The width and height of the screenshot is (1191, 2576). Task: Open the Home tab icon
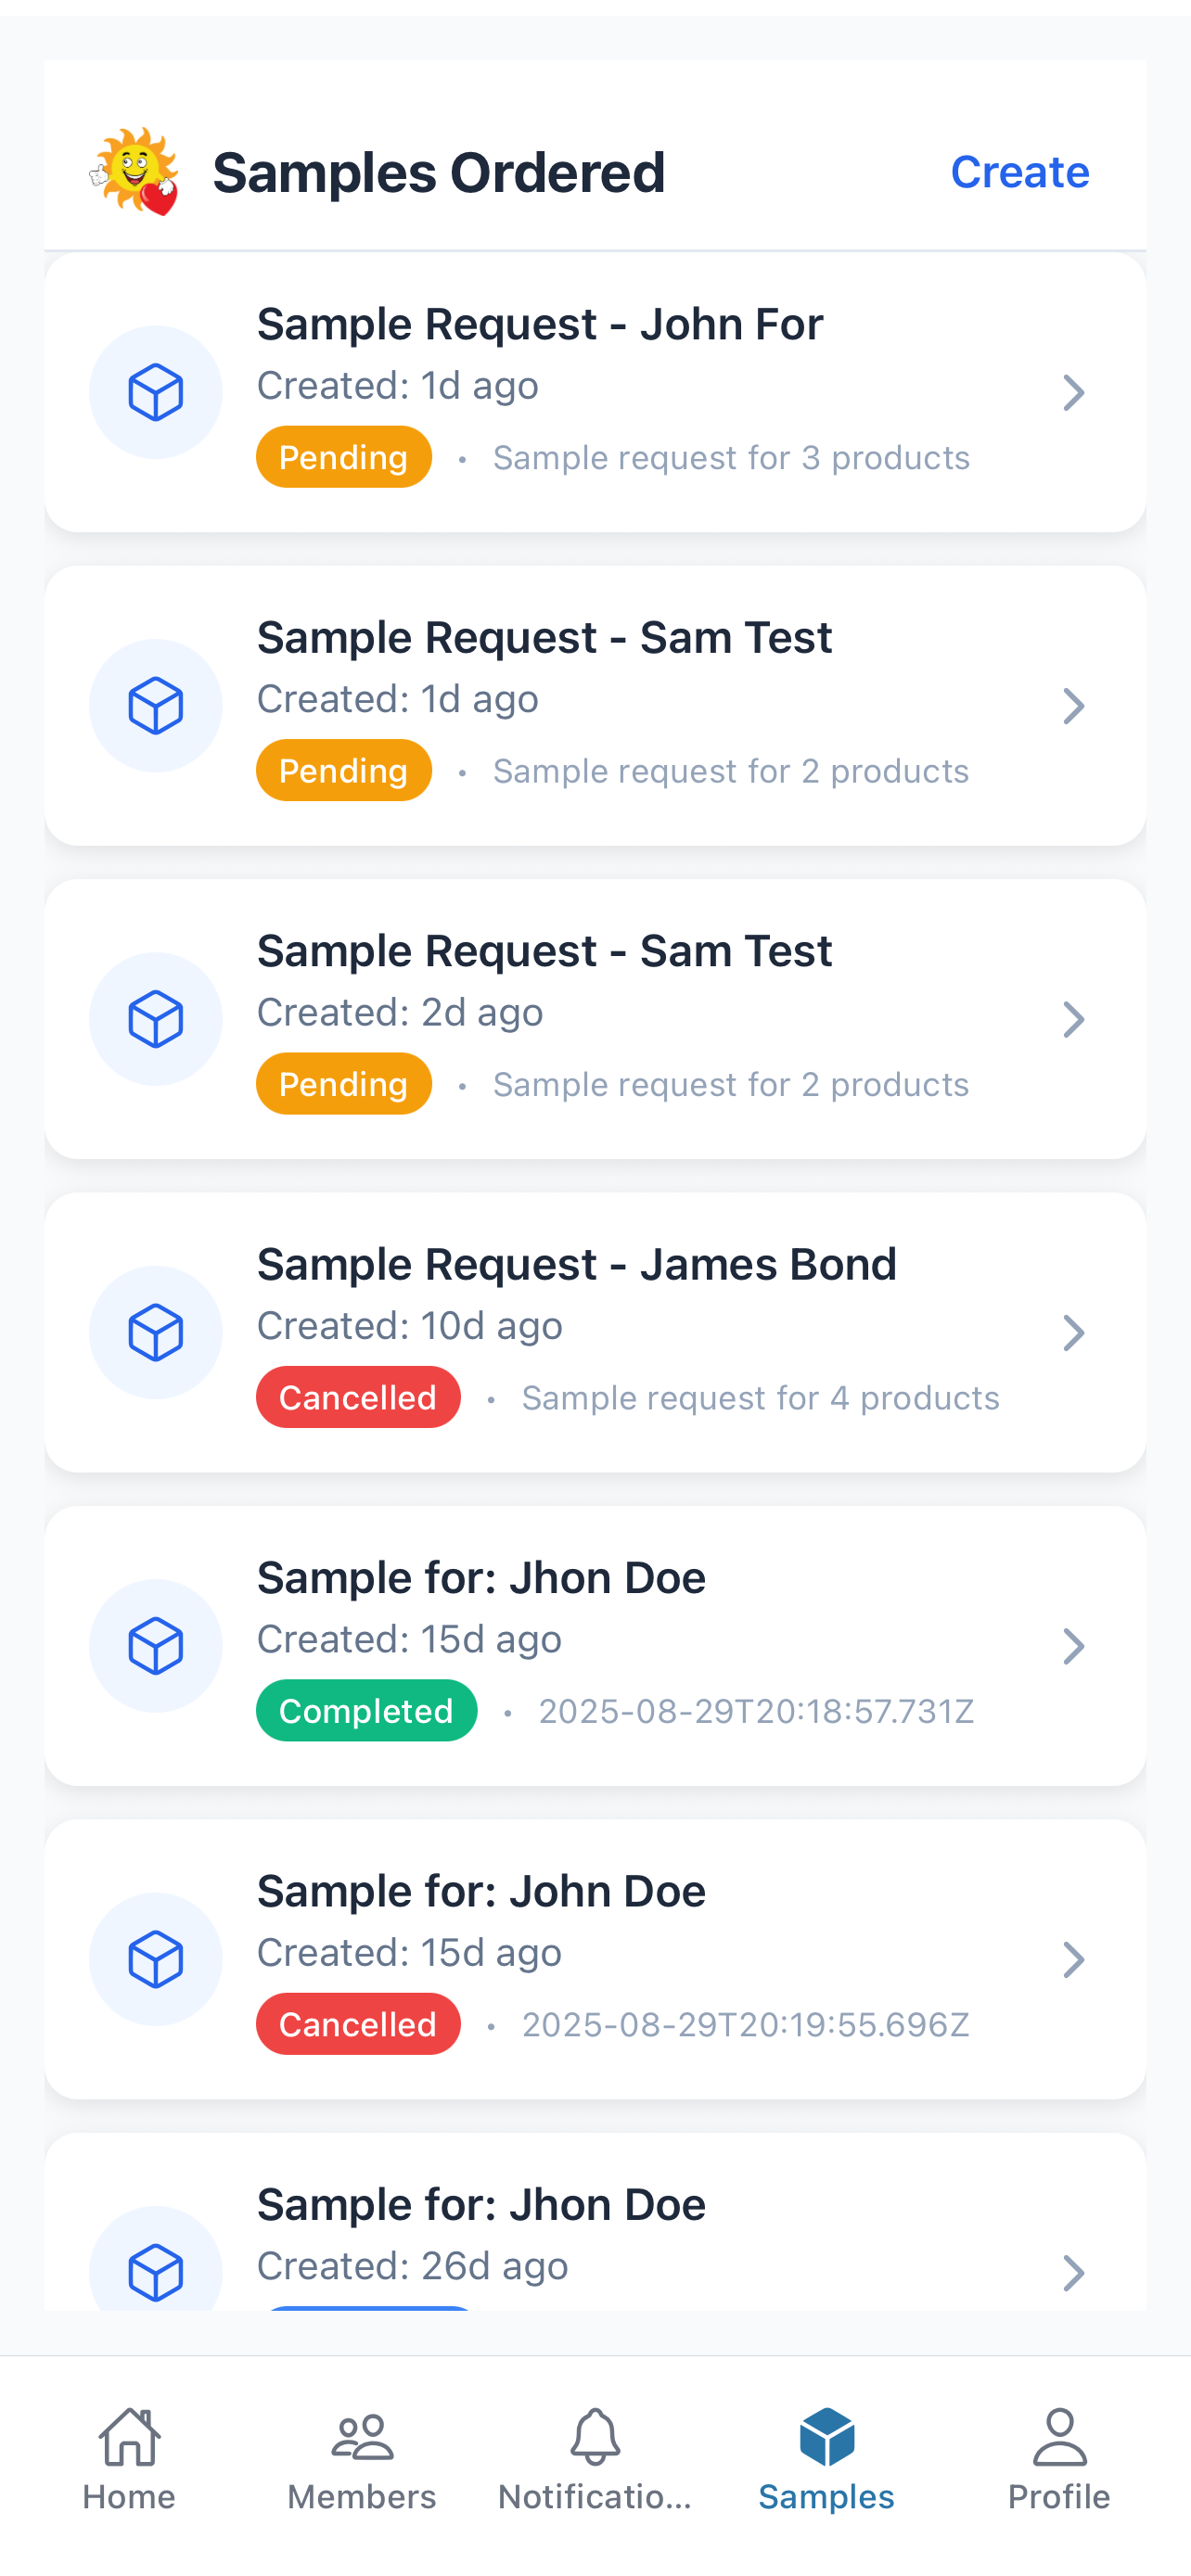pos(129,2436)
